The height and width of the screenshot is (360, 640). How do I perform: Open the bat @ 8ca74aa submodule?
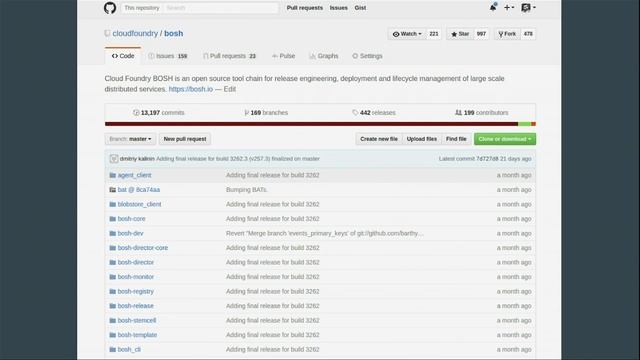pos(139,190)
